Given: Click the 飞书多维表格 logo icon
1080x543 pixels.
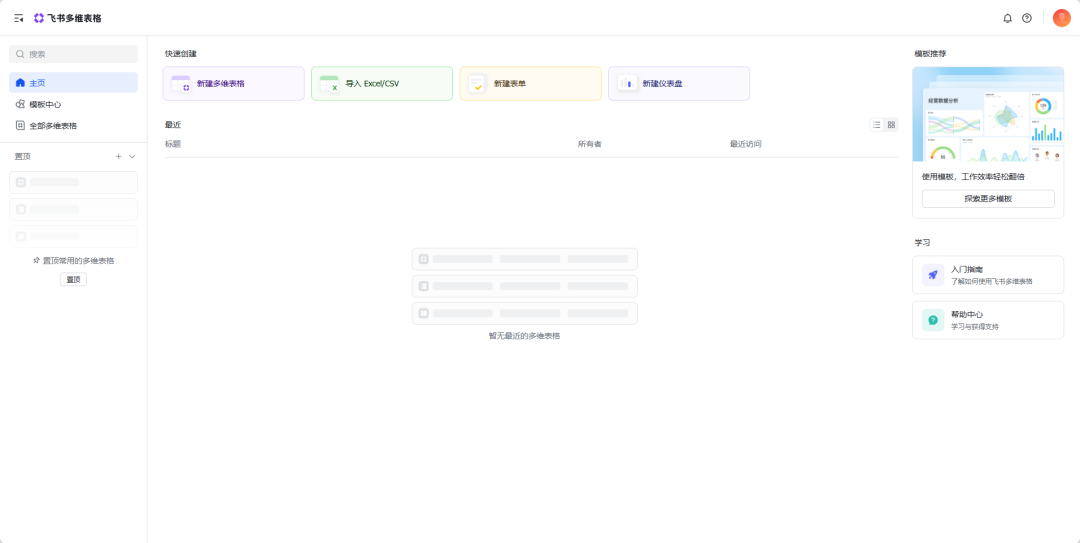Looking at the screenshot, I should click(39, 18).
